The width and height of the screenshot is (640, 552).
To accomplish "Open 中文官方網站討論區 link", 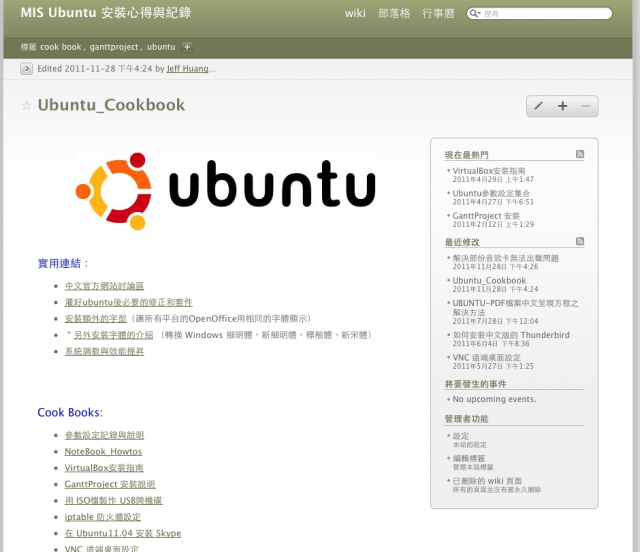I will [x=104, y=286].
